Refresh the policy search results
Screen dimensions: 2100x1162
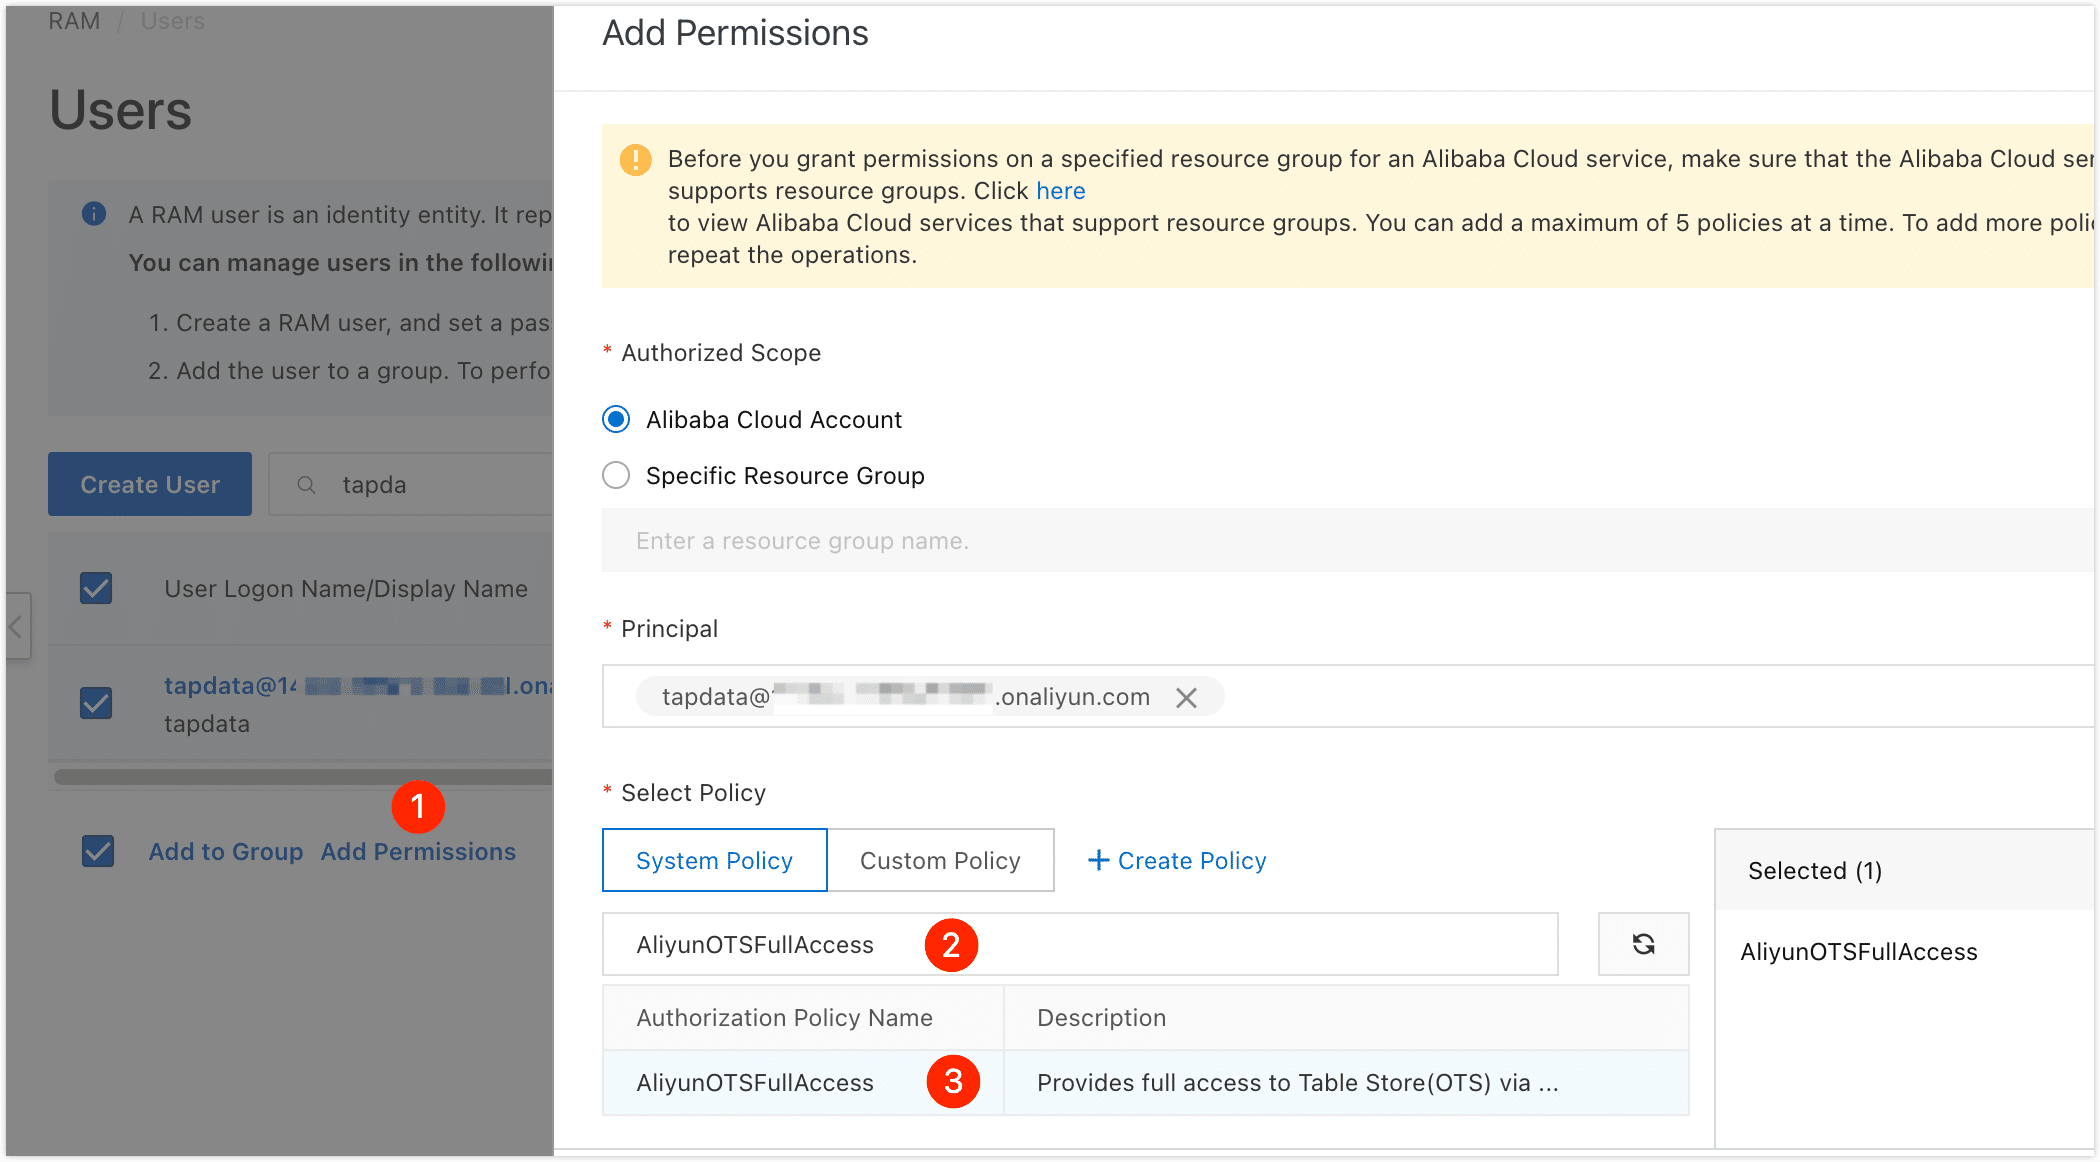point(1643,944)
